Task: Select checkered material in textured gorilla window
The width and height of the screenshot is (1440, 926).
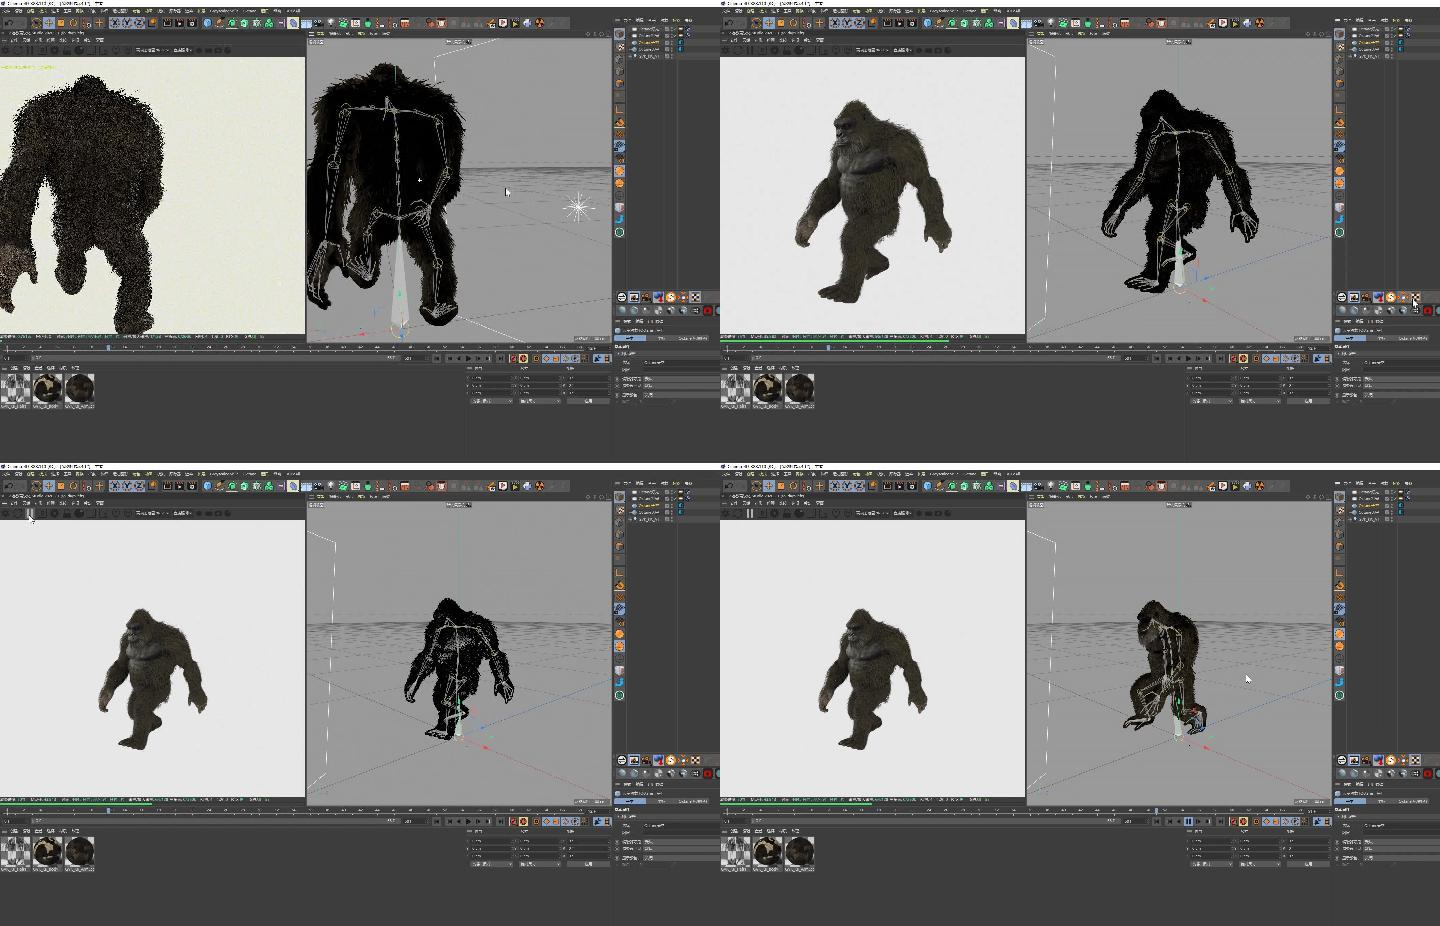Action: coord(735,851)
